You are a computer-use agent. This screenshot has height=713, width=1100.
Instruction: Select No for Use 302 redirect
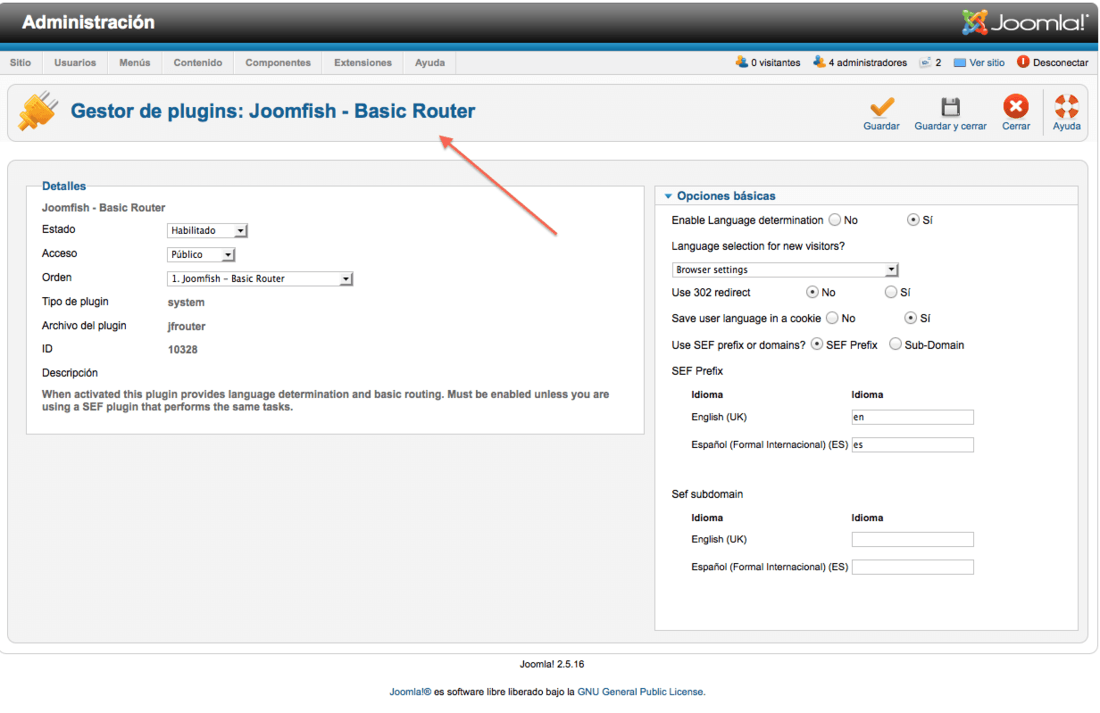812,291
